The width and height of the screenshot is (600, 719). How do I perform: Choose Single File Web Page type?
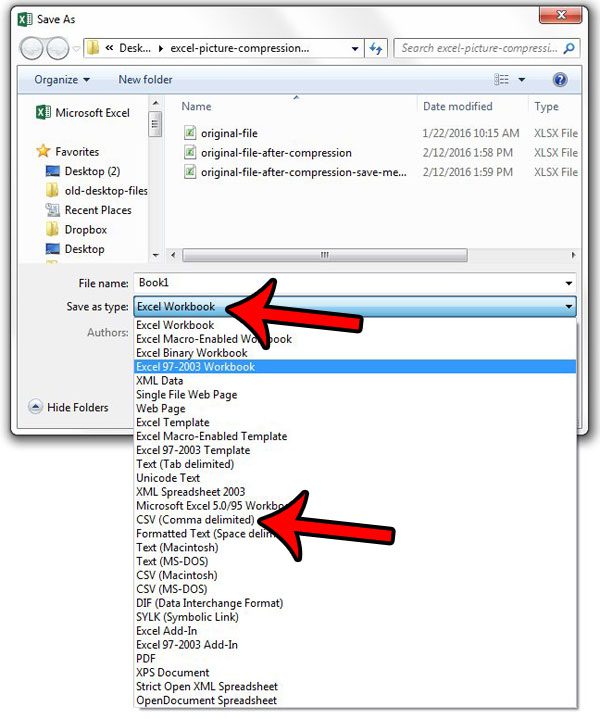click(x=356, y=394)
